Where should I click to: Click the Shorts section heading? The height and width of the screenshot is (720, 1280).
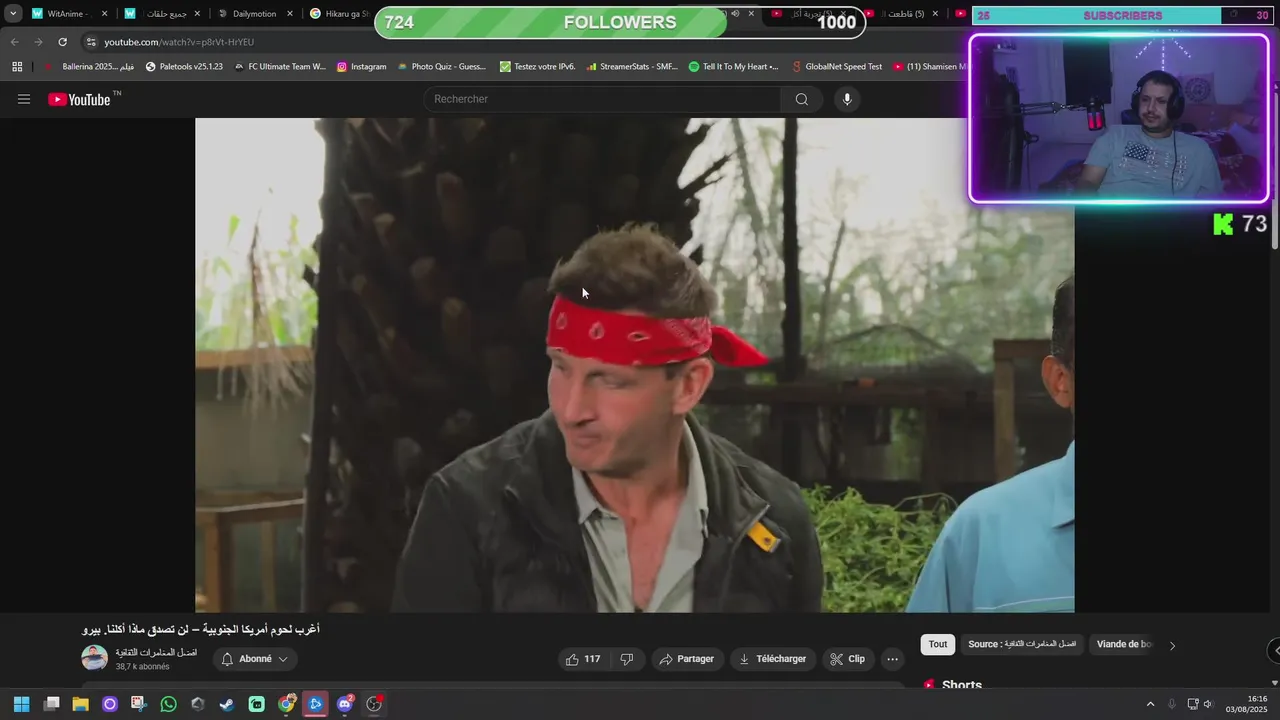962,685
